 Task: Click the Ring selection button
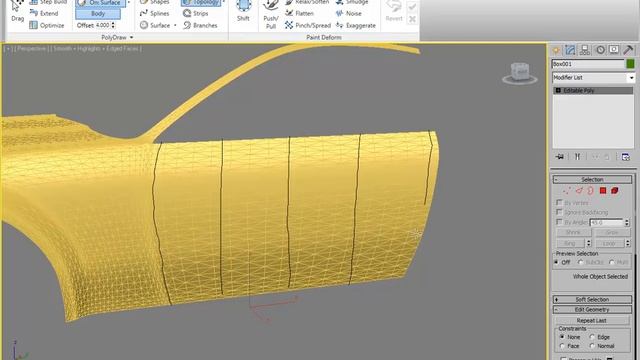tap(570, 244)
